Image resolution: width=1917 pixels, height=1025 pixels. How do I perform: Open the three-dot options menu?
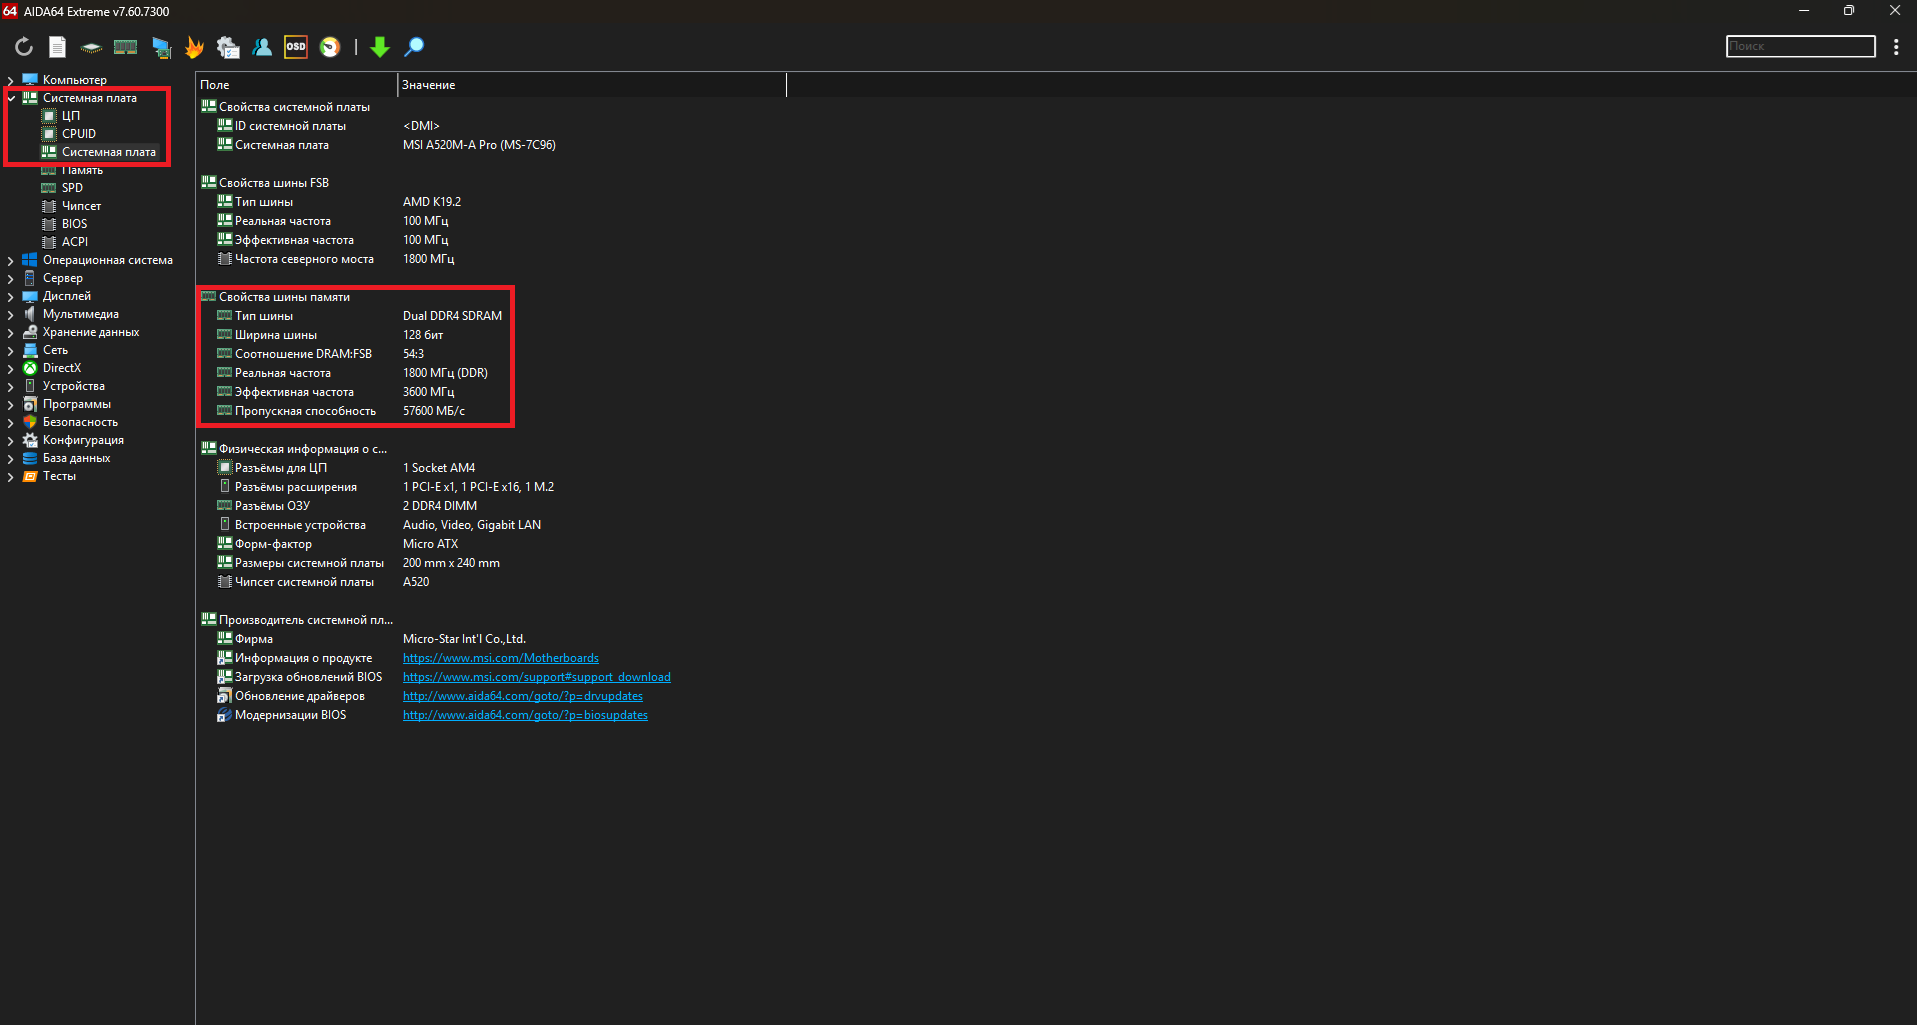pos(1896,47)
